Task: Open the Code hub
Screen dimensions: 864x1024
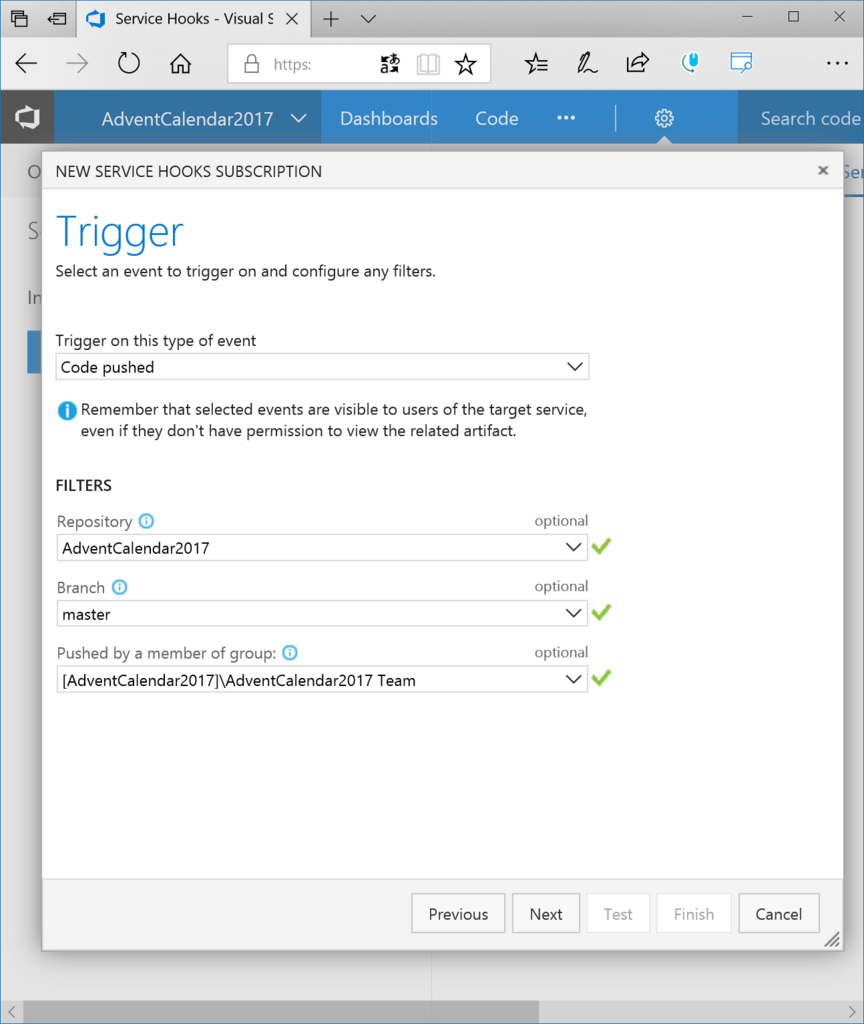Action: pyautogui.click(x=496, y=118)
